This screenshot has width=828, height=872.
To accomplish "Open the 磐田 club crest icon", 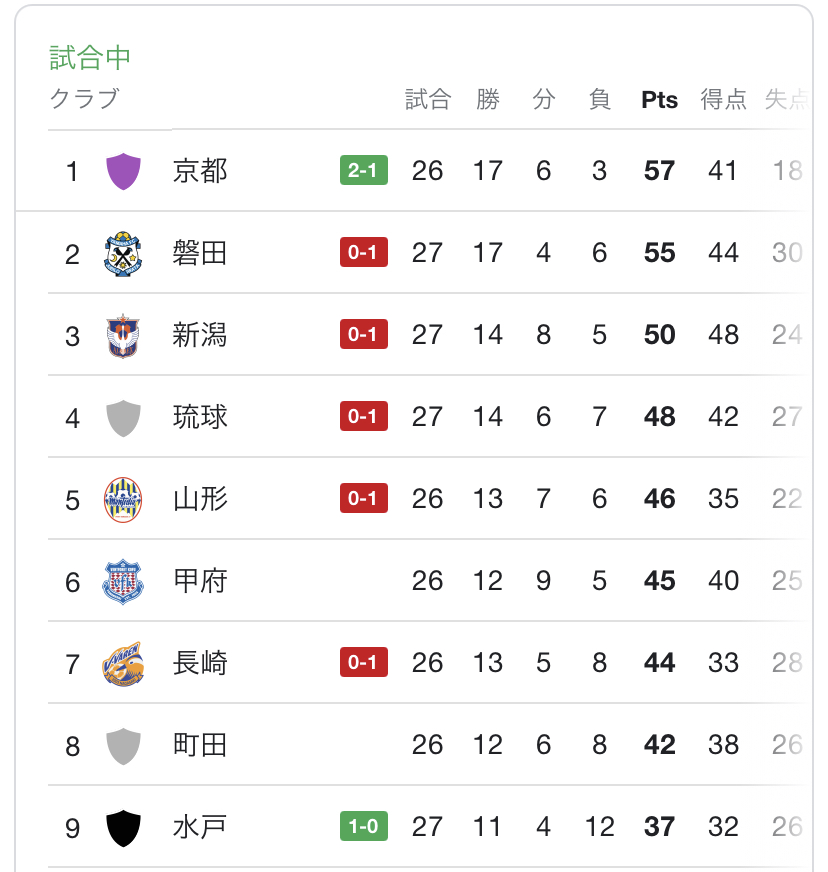I will [x=123, y=254].
